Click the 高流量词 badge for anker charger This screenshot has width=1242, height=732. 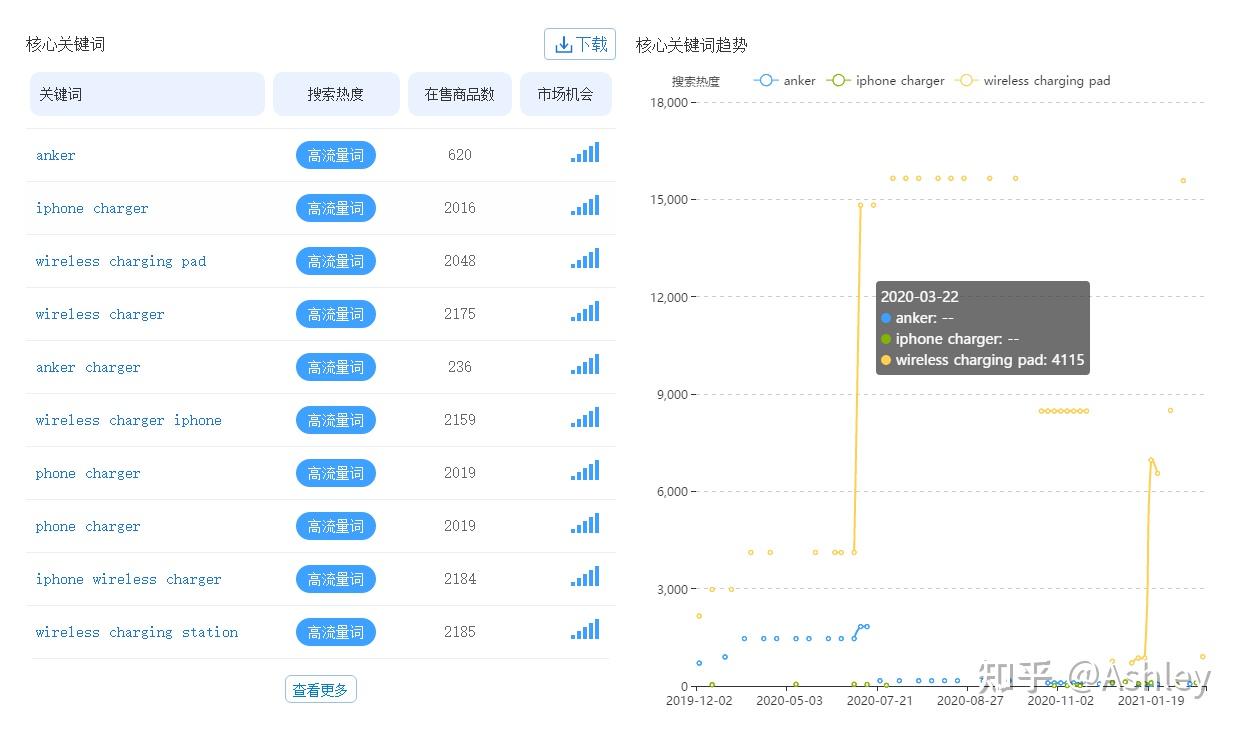[336, 367]
